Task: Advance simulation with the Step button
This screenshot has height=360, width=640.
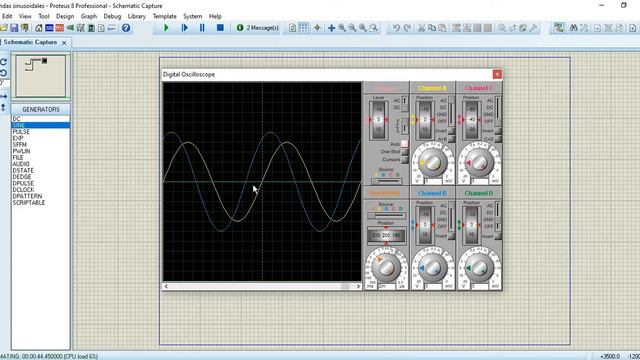Action: 184,28
